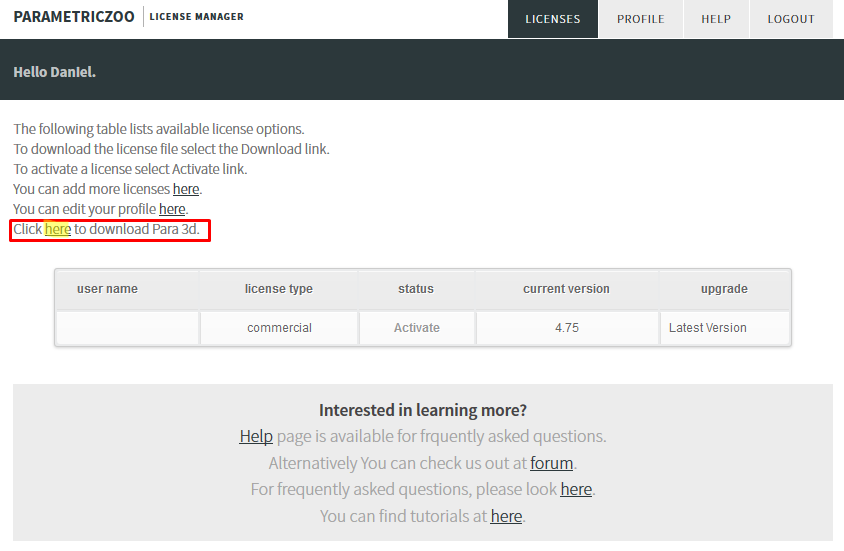Viewport: 844px width, 551px height.
Task: Click the 'Hello Daniel.' greeting text
Action: coord(54,72)
